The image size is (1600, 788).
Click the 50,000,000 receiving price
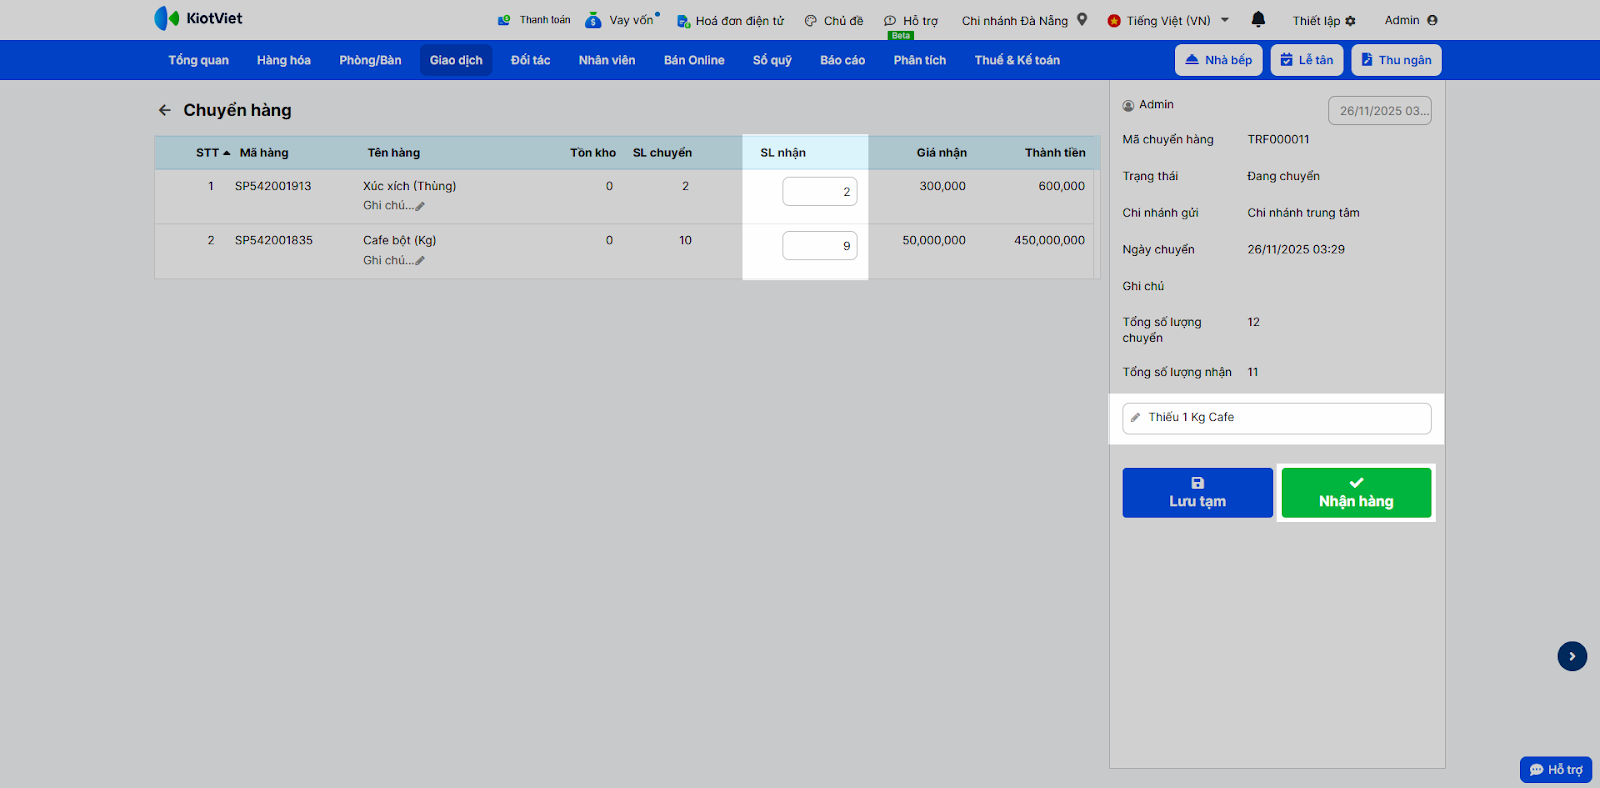click(934, 240)
